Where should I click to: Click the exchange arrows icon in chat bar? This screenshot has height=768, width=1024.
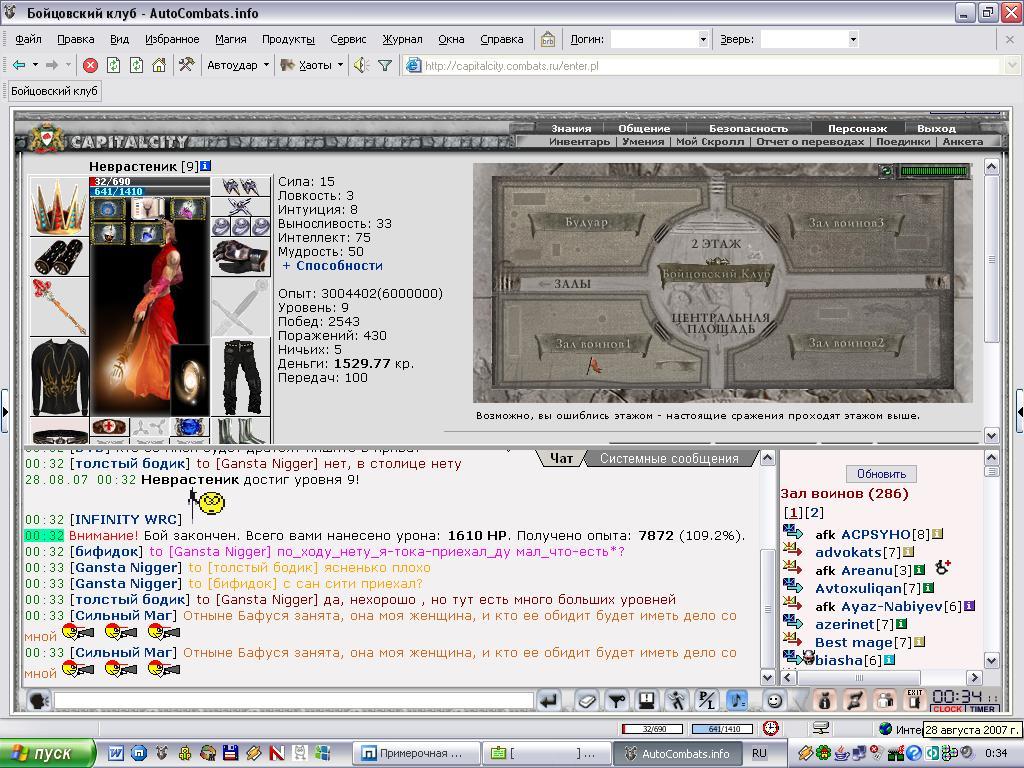click(x=854, y=701)
